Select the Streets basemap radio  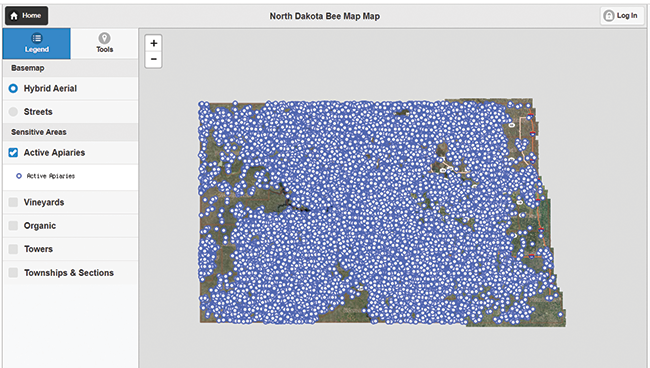[x=13, y=111]
